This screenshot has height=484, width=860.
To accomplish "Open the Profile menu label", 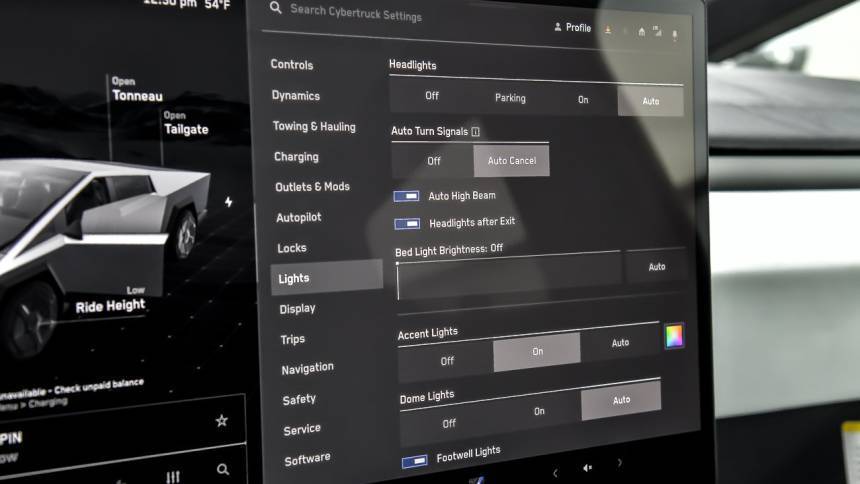I will 578,27.
